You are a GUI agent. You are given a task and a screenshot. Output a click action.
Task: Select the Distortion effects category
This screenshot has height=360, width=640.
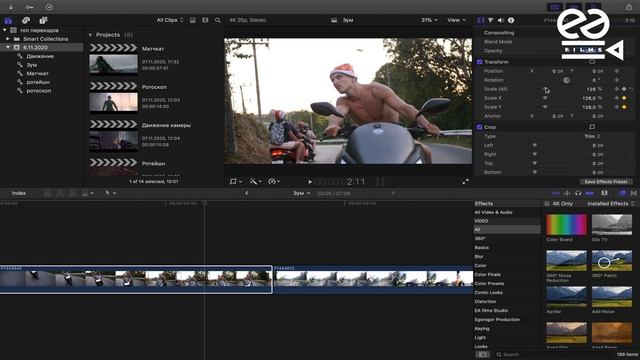point(485,302)
